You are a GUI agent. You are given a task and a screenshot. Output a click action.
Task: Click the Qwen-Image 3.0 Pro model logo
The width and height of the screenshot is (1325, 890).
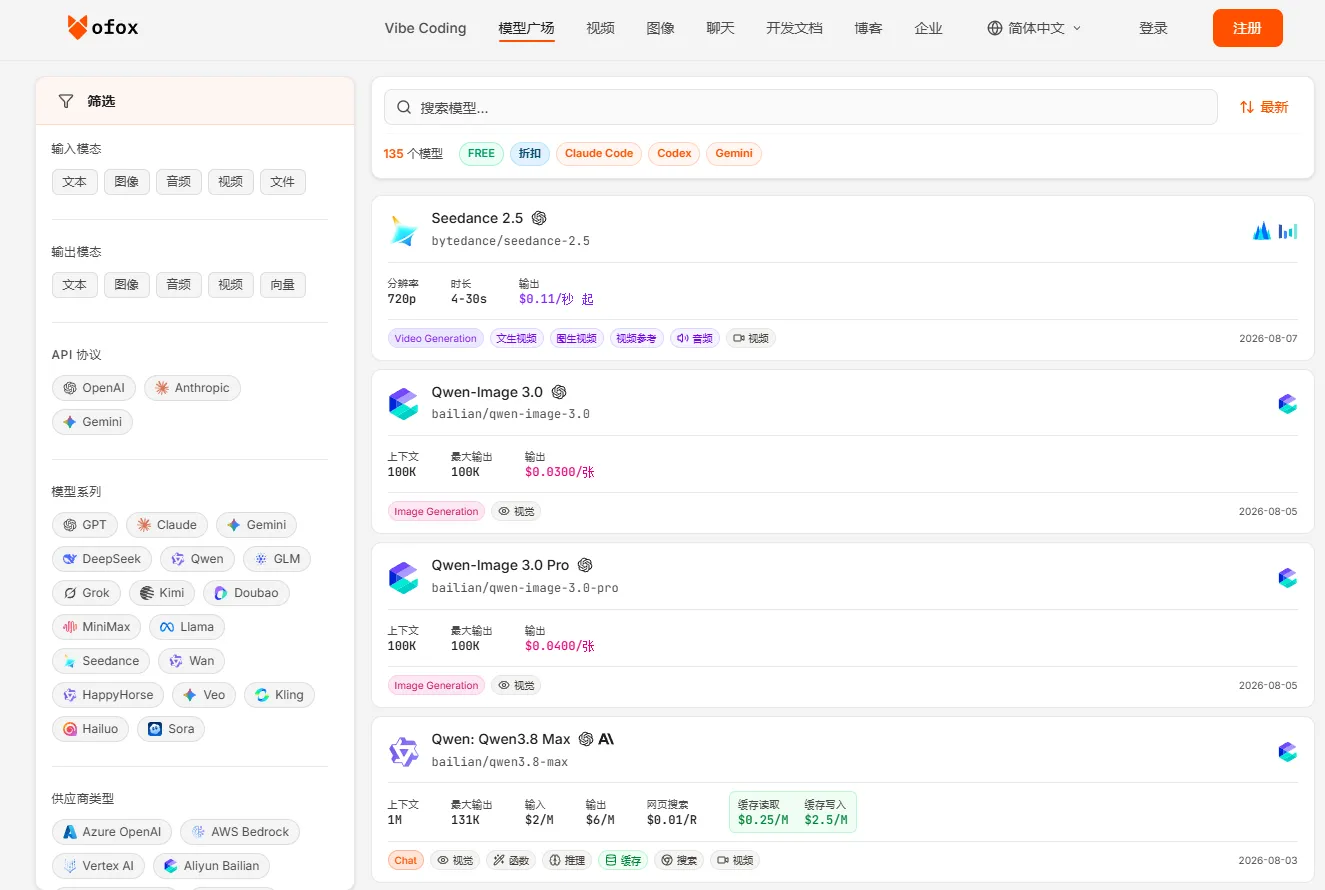404,577
